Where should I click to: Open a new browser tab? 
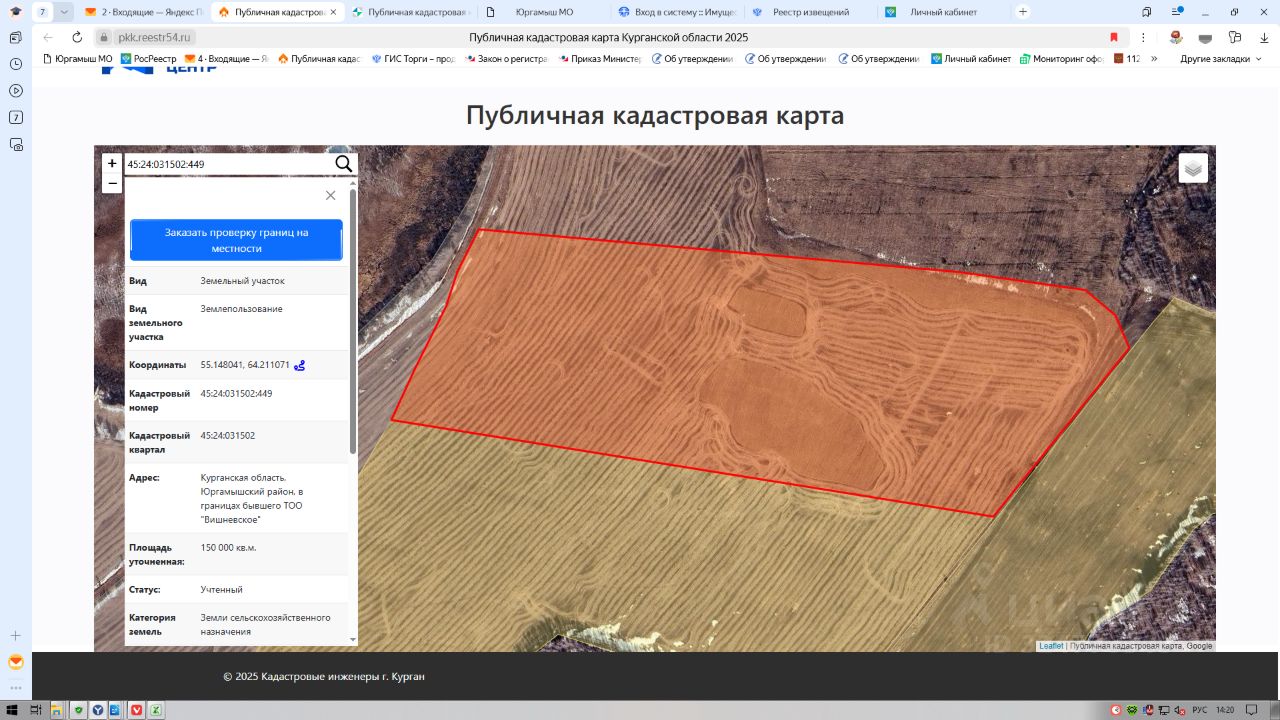pos(1022,12)
